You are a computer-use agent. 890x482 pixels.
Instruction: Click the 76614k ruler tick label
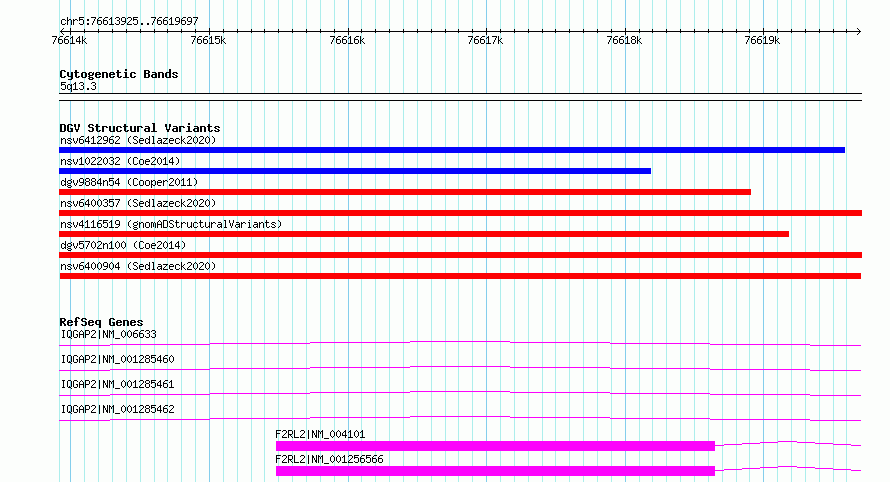(69, 41)
